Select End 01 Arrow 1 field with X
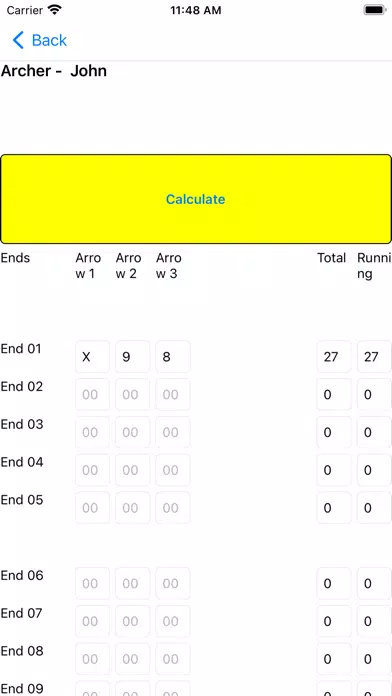This screenshot has height=696, width=392. [92, 356]
